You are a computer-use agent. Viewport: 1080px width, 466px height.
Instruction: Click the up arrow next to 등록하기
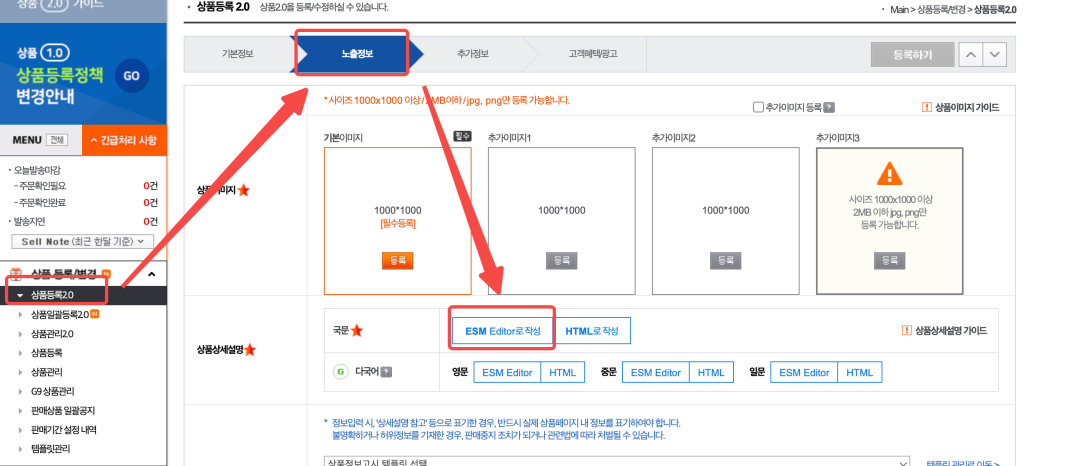[970, 54]
